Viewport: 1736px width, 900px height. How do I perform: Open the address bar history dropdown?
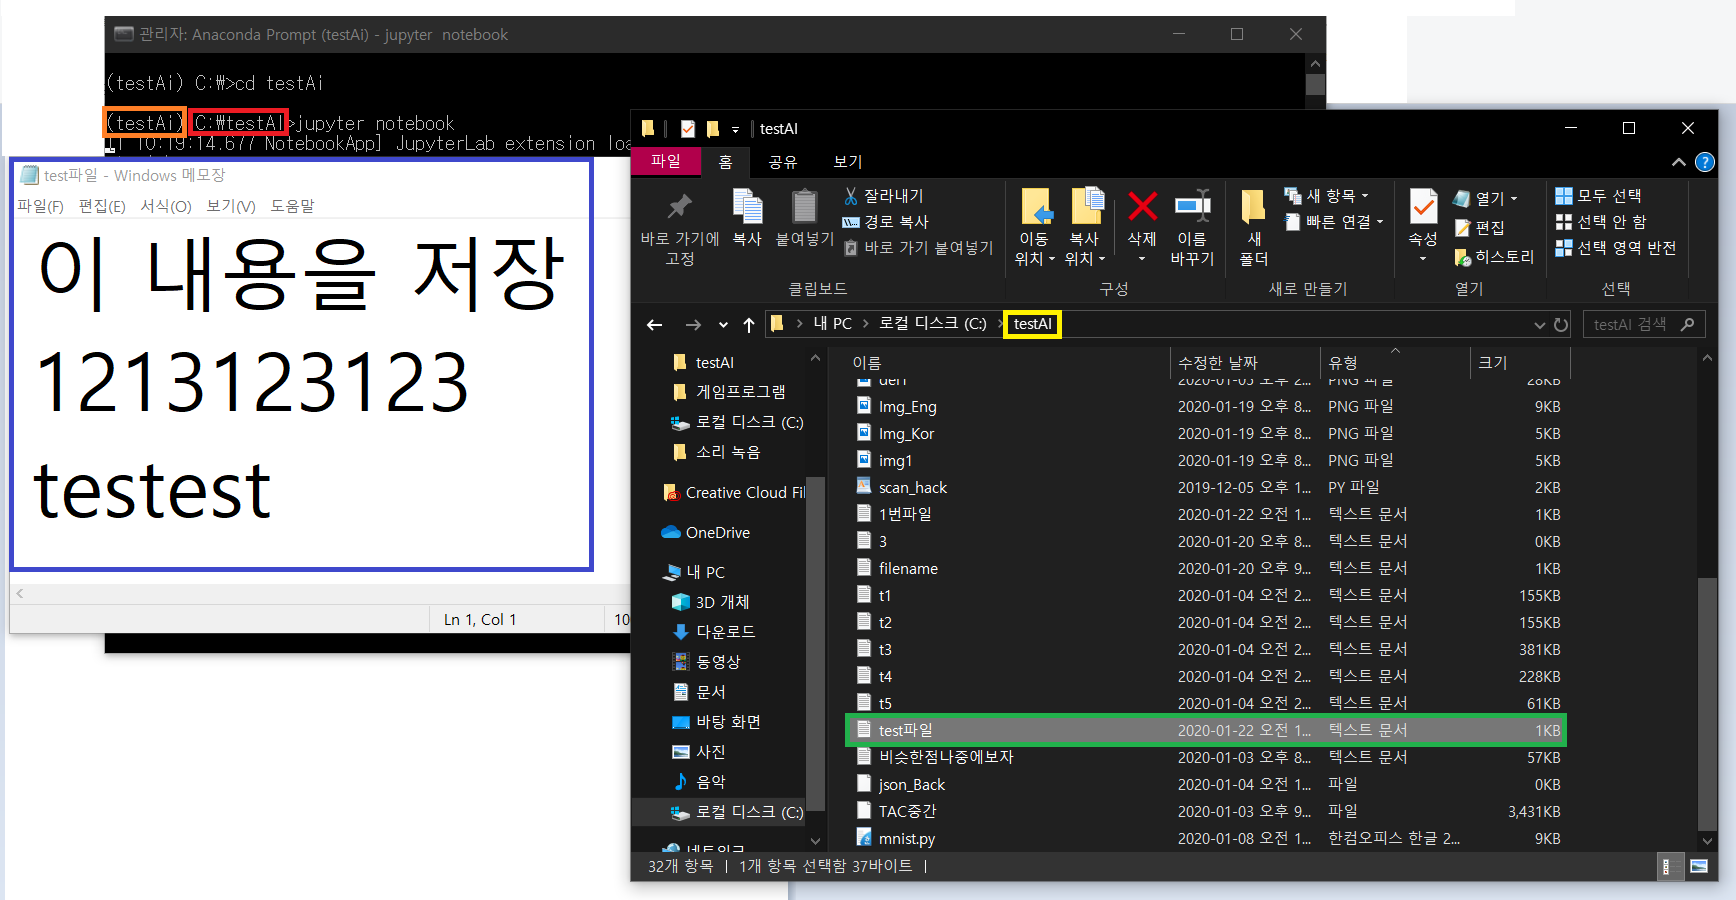tap(1540, 325)
